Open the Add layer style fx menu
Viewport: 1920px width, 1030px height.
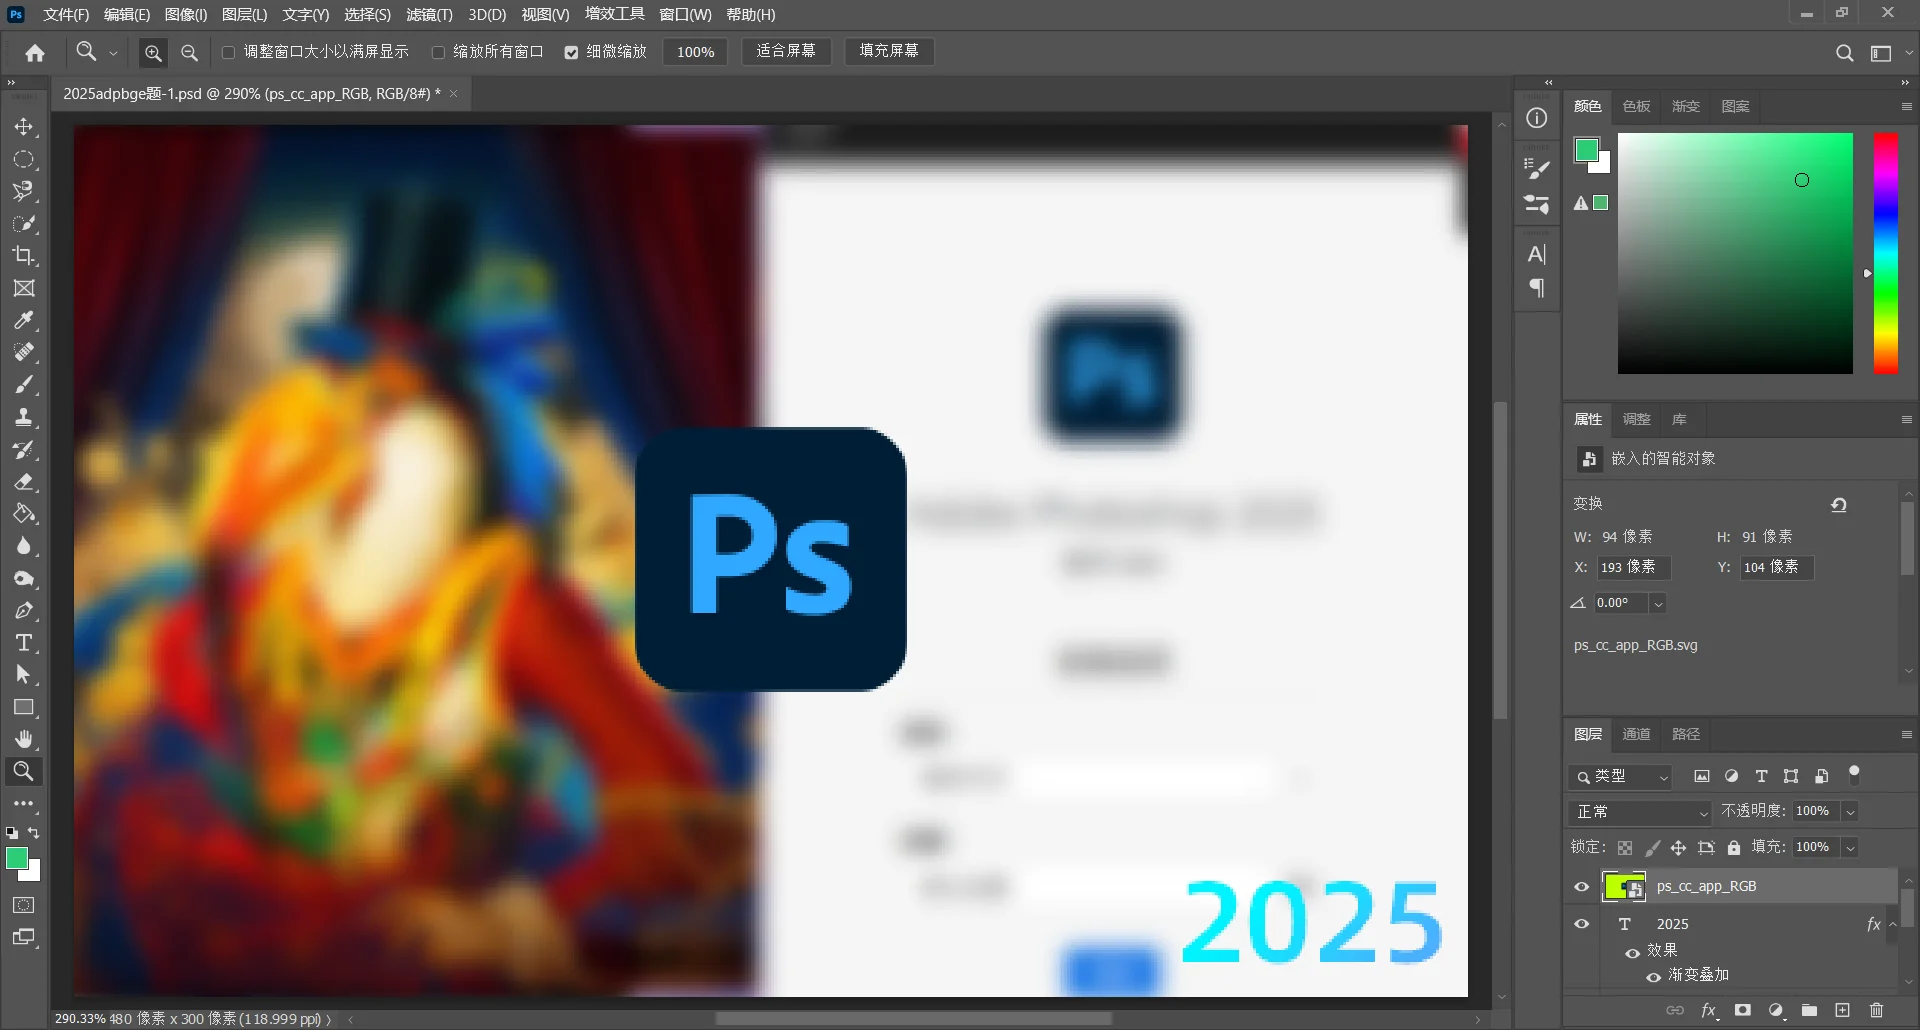(x=1710, y=1010)
